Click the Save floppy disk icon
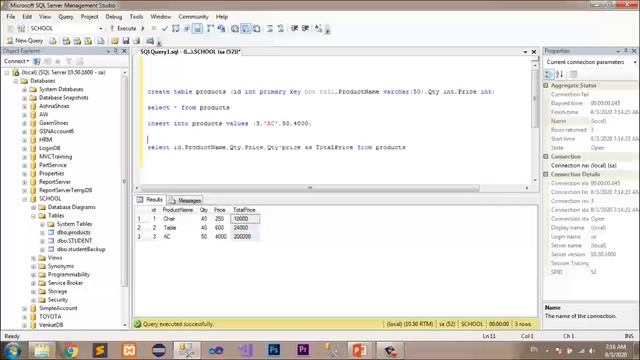Image resolution: width=640 pixels, height=360 pixels. click(126, 41)
